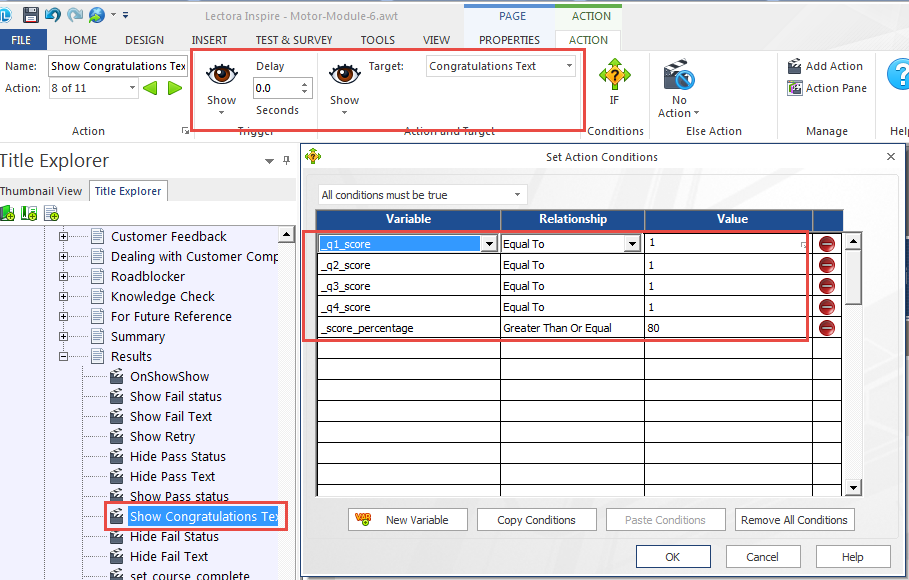The width and height of the screenshot is (909, 580).
Task: Click the Value cell containing 80
Action: tap(728, 328)
